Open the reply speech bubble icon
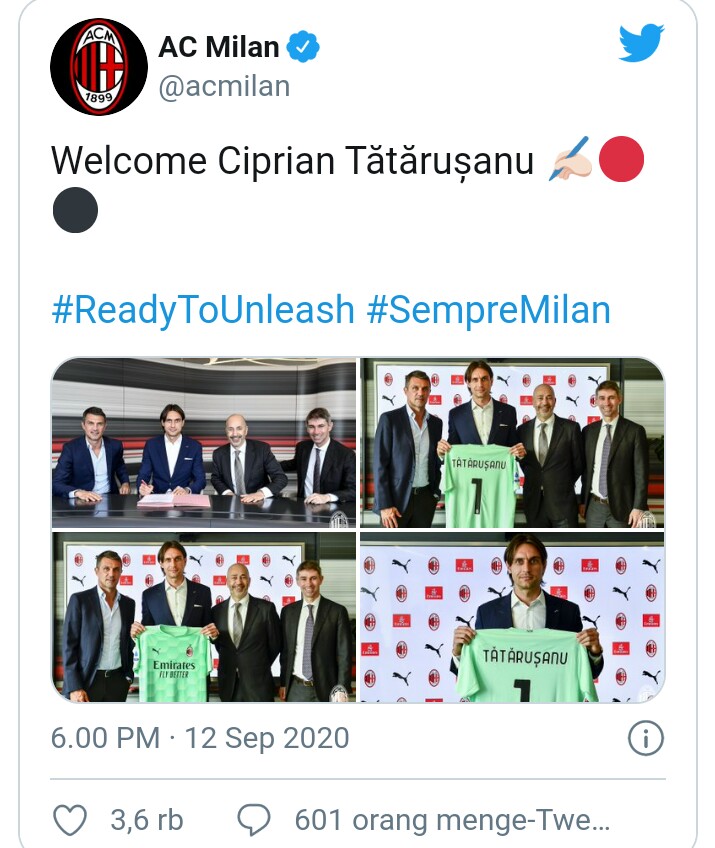Image resolution: width=715 pixels, height=848 pixels. (254, 820)
